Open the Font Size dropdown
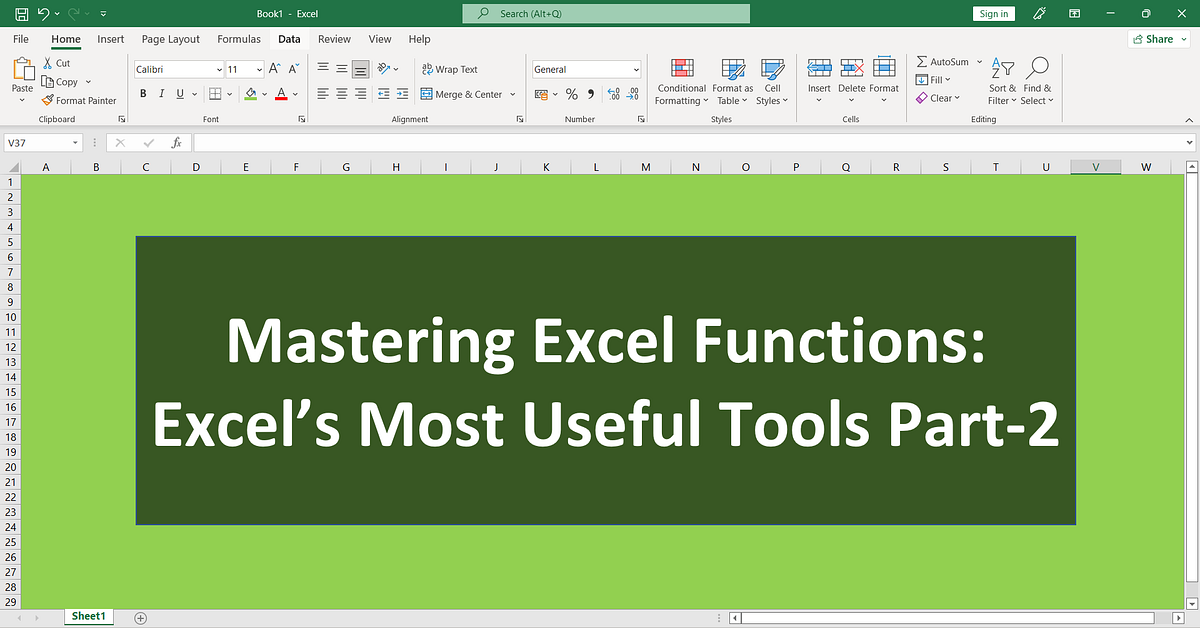 [258, 68]
